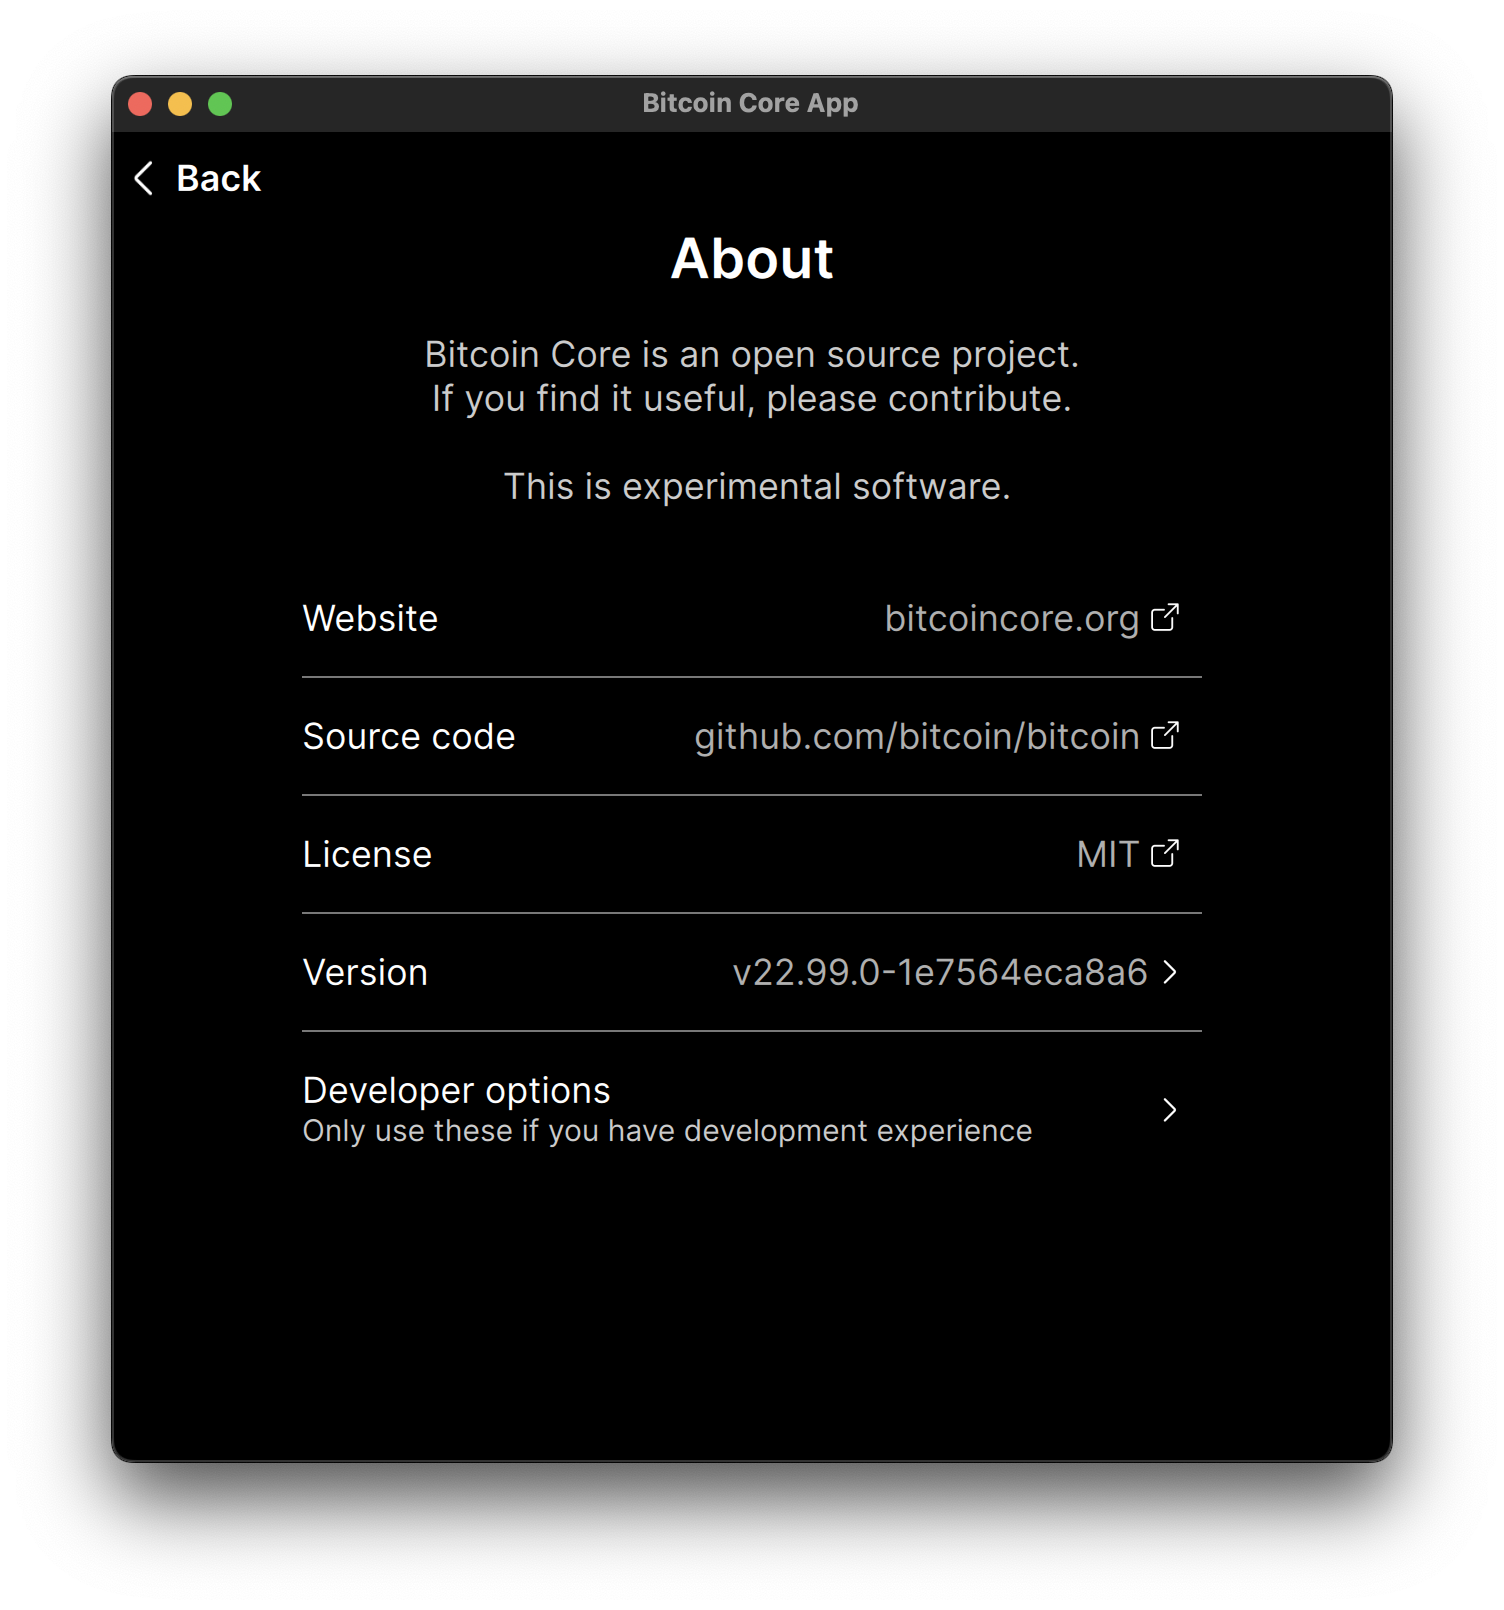Click the Back chevron arrow icon
Screen dimensions: 1504x1610
[x=144, y=178]
